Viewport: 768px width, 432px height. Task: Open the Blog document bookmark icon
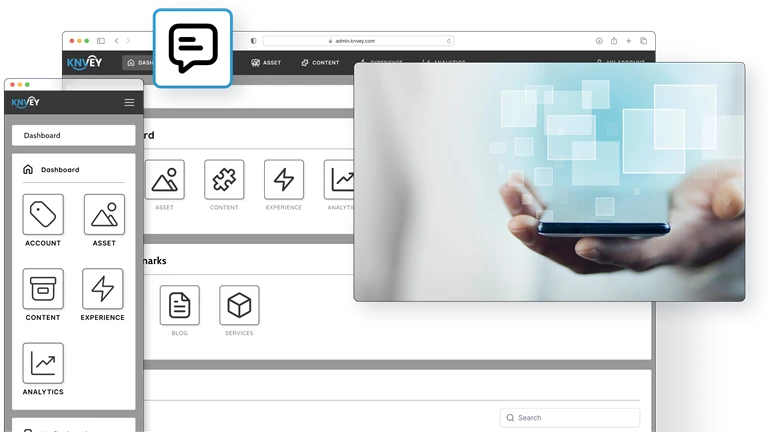(180, 306)
